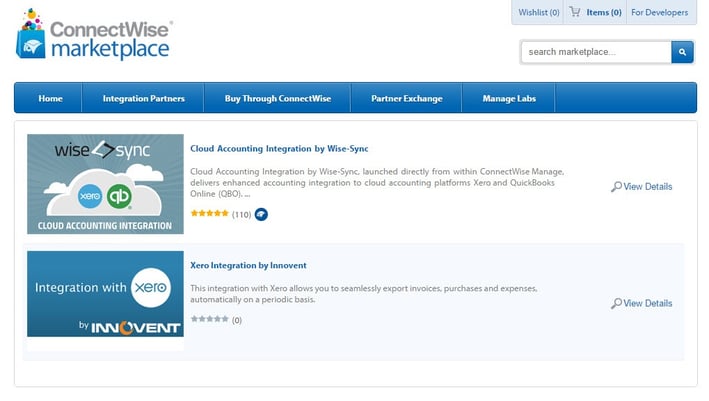Viewport: 709px width, 401px height.
Task: Click the Innovent Xero description text
Action: click(364, 294)
